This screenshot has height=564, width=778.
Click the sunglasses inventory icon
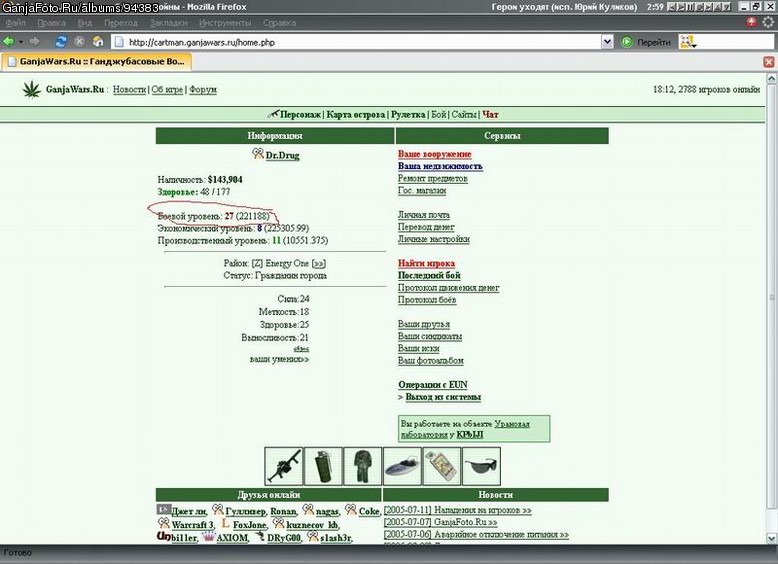pyautogui.click(x=481, y=466)
